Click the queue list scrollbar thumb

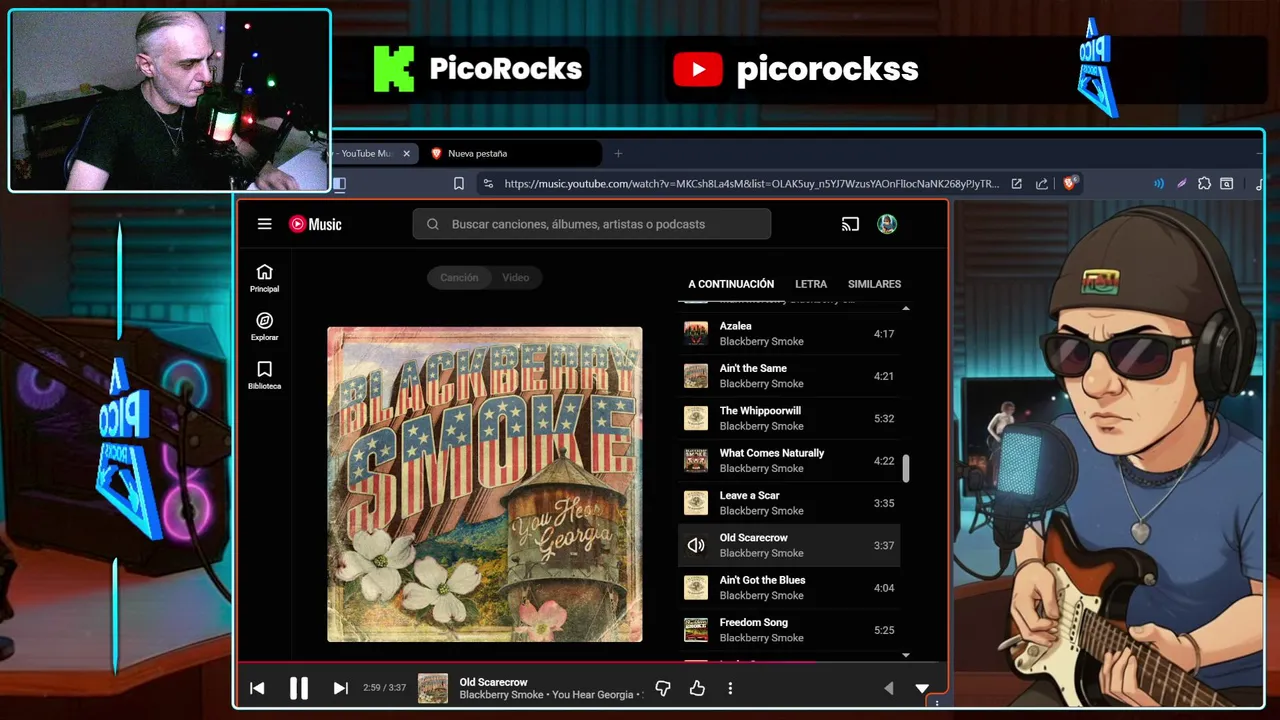click(x=906, y=469)
